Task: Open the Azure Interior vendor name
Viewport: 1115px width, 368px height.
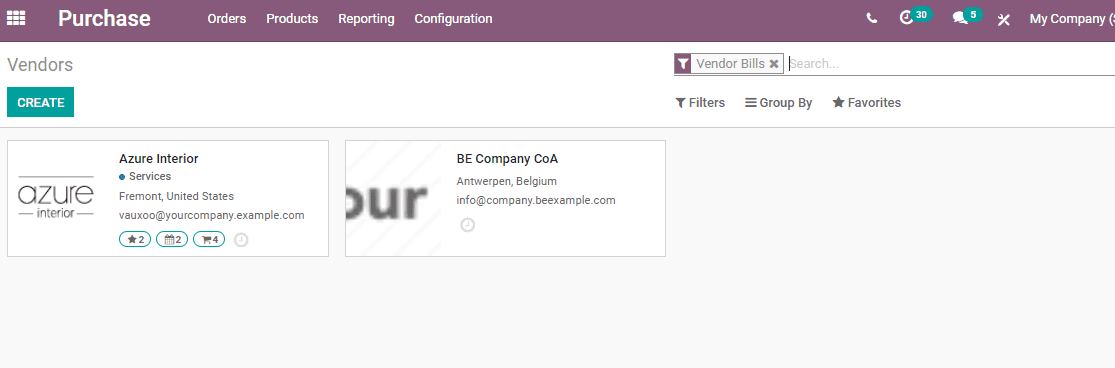Action: click(159, 158)
